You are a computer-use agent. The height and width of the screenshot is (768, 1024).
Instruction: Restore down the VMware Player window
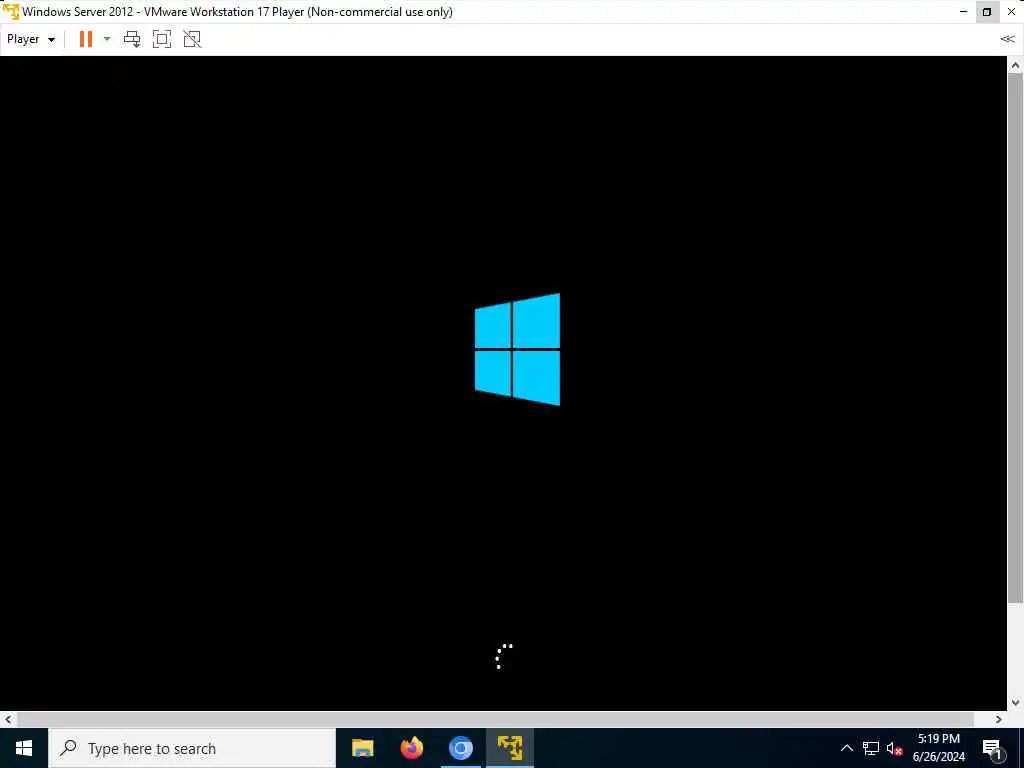click(x=987, y=12)
